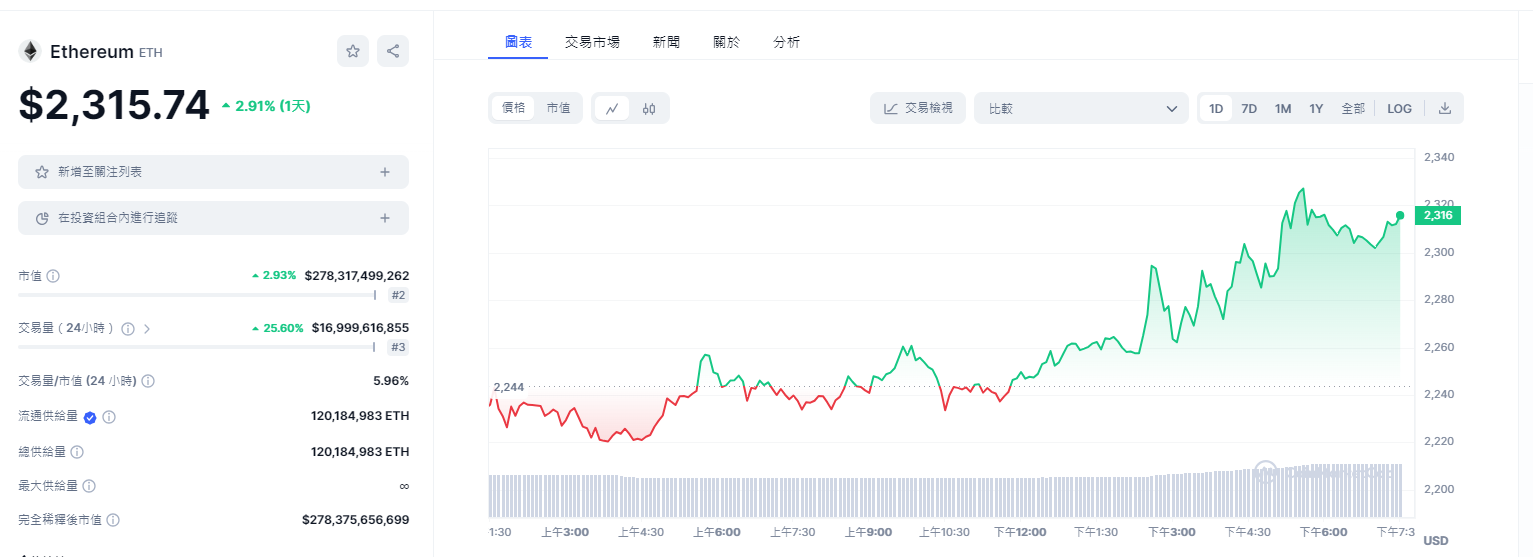Screen dimensions: 1533x557
Task: Open info icon next to 總供給量
Action: point(77,452)
